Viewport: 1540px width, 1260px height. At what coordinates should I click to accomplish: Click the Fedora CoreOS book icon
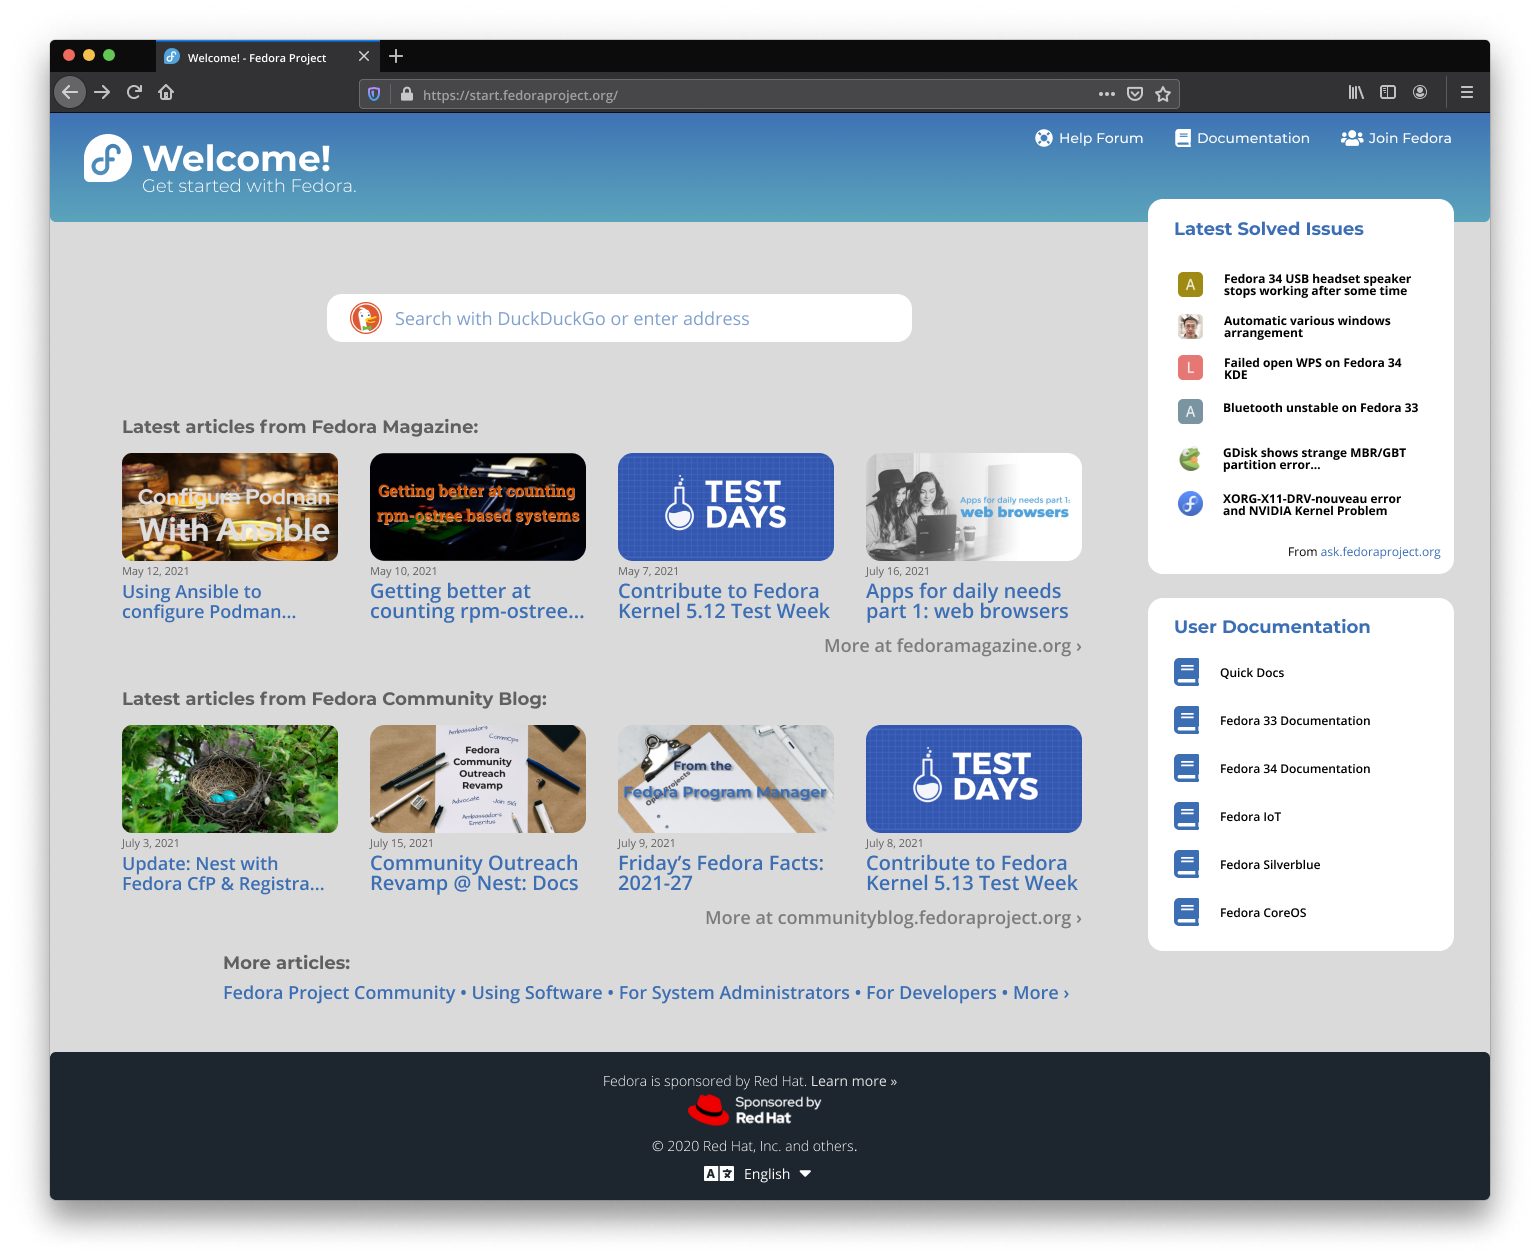click(1187, 912)
